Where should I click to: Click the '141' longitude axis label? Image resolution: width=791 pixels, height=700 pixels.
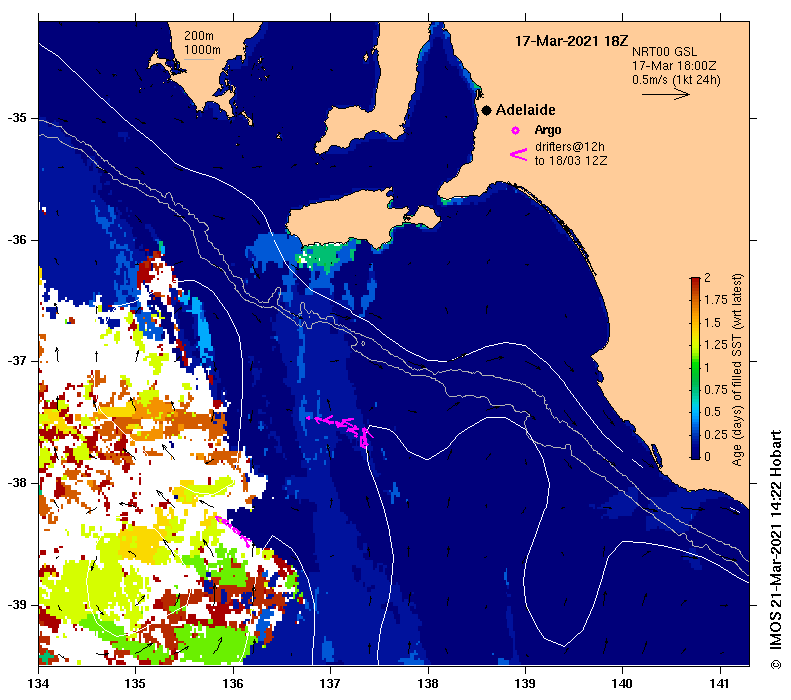720,684
